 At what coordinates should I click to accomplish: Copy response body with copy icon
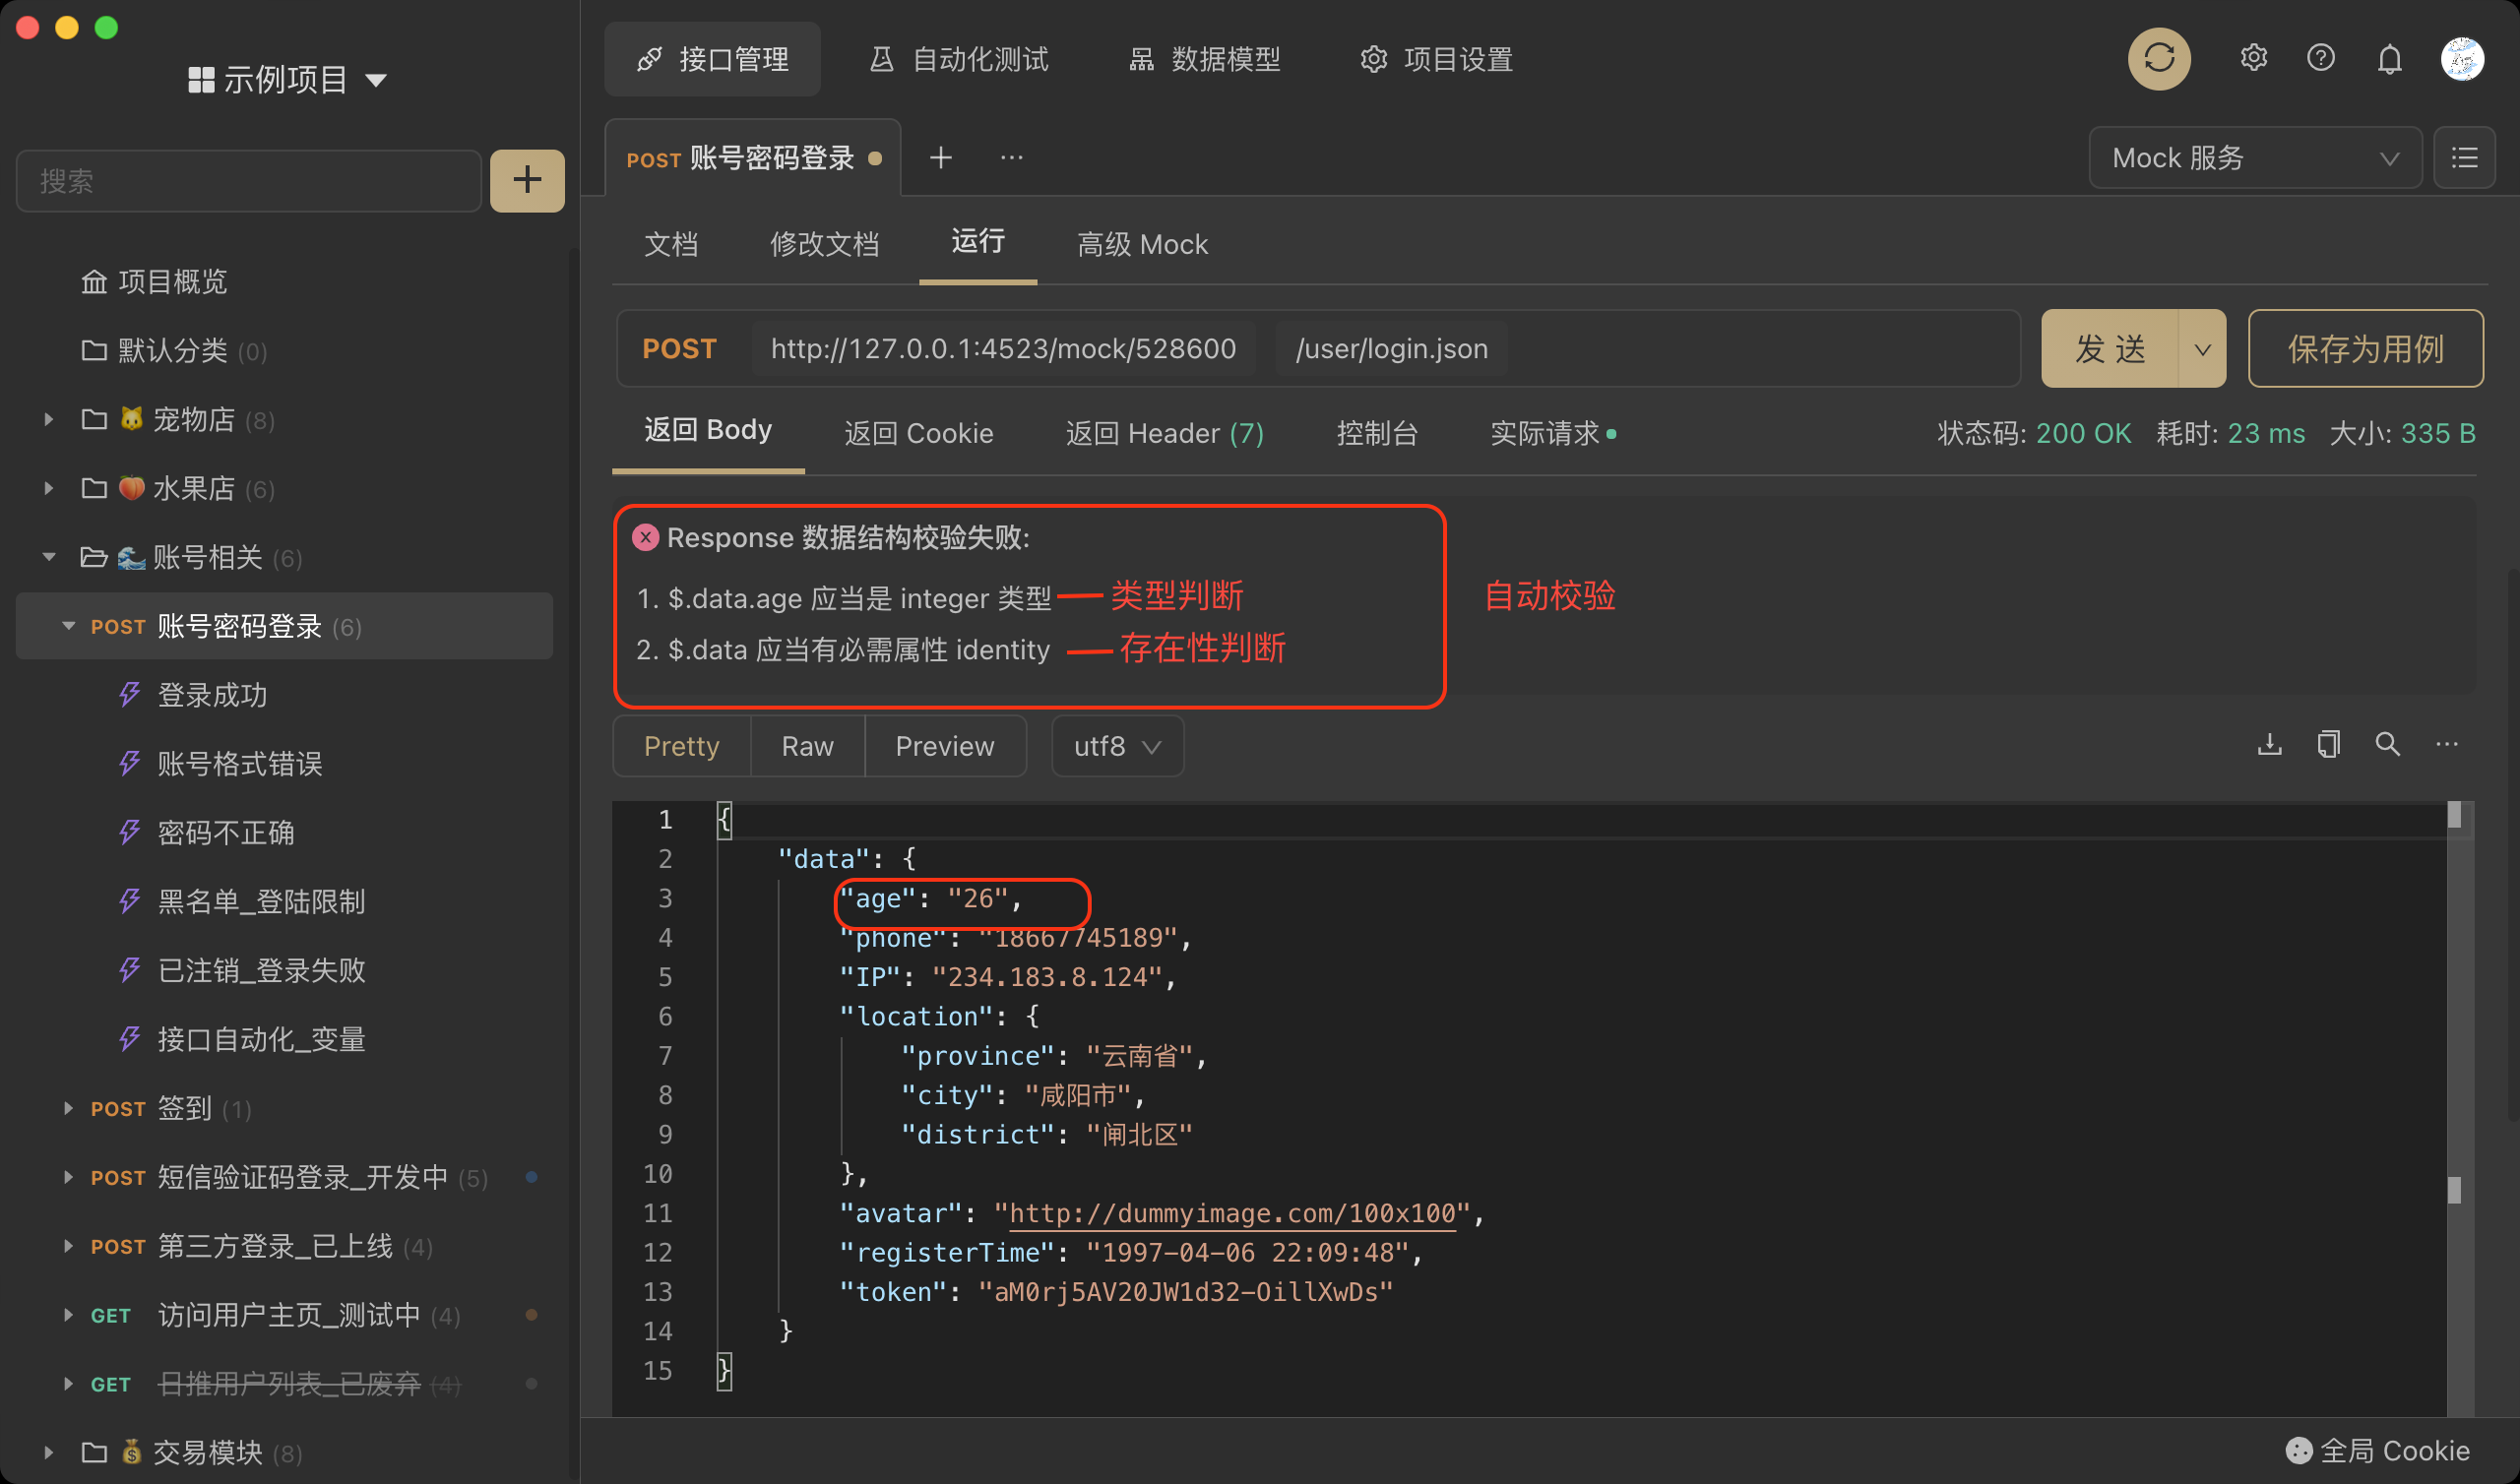[2328, 744]
